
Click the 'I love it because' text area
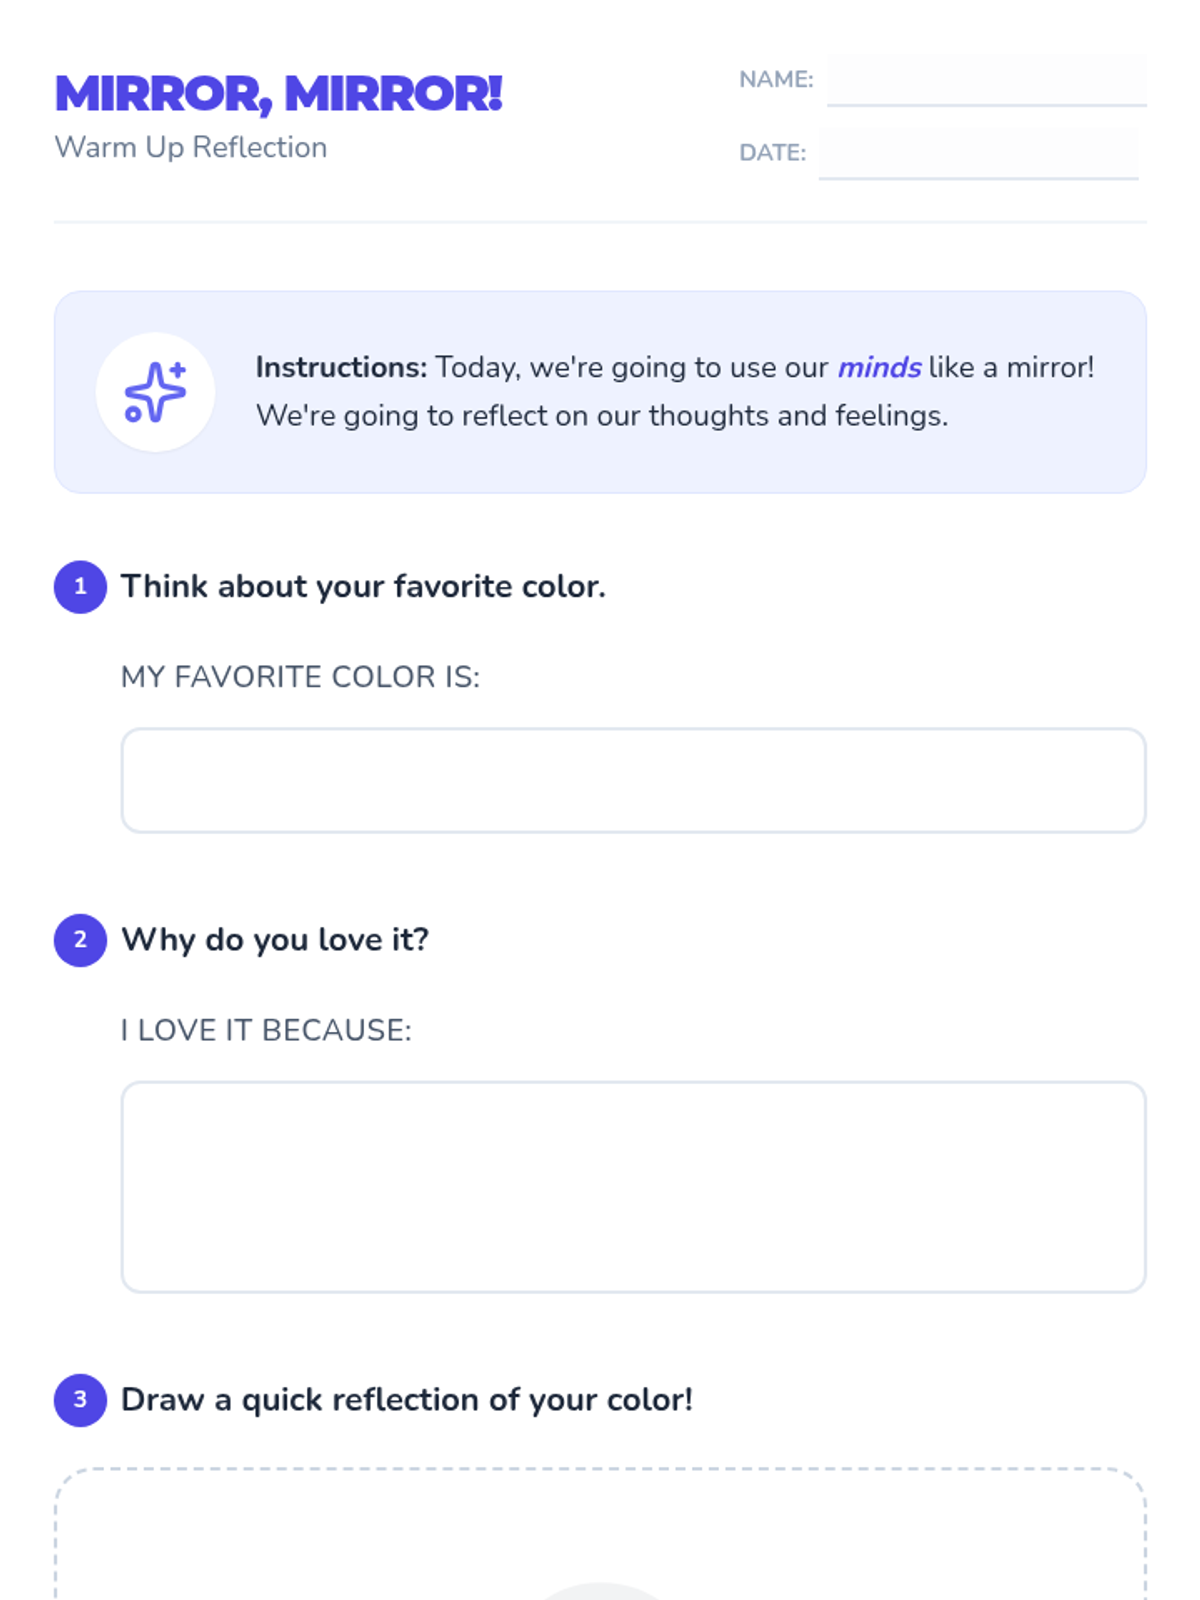[633, 1187]
